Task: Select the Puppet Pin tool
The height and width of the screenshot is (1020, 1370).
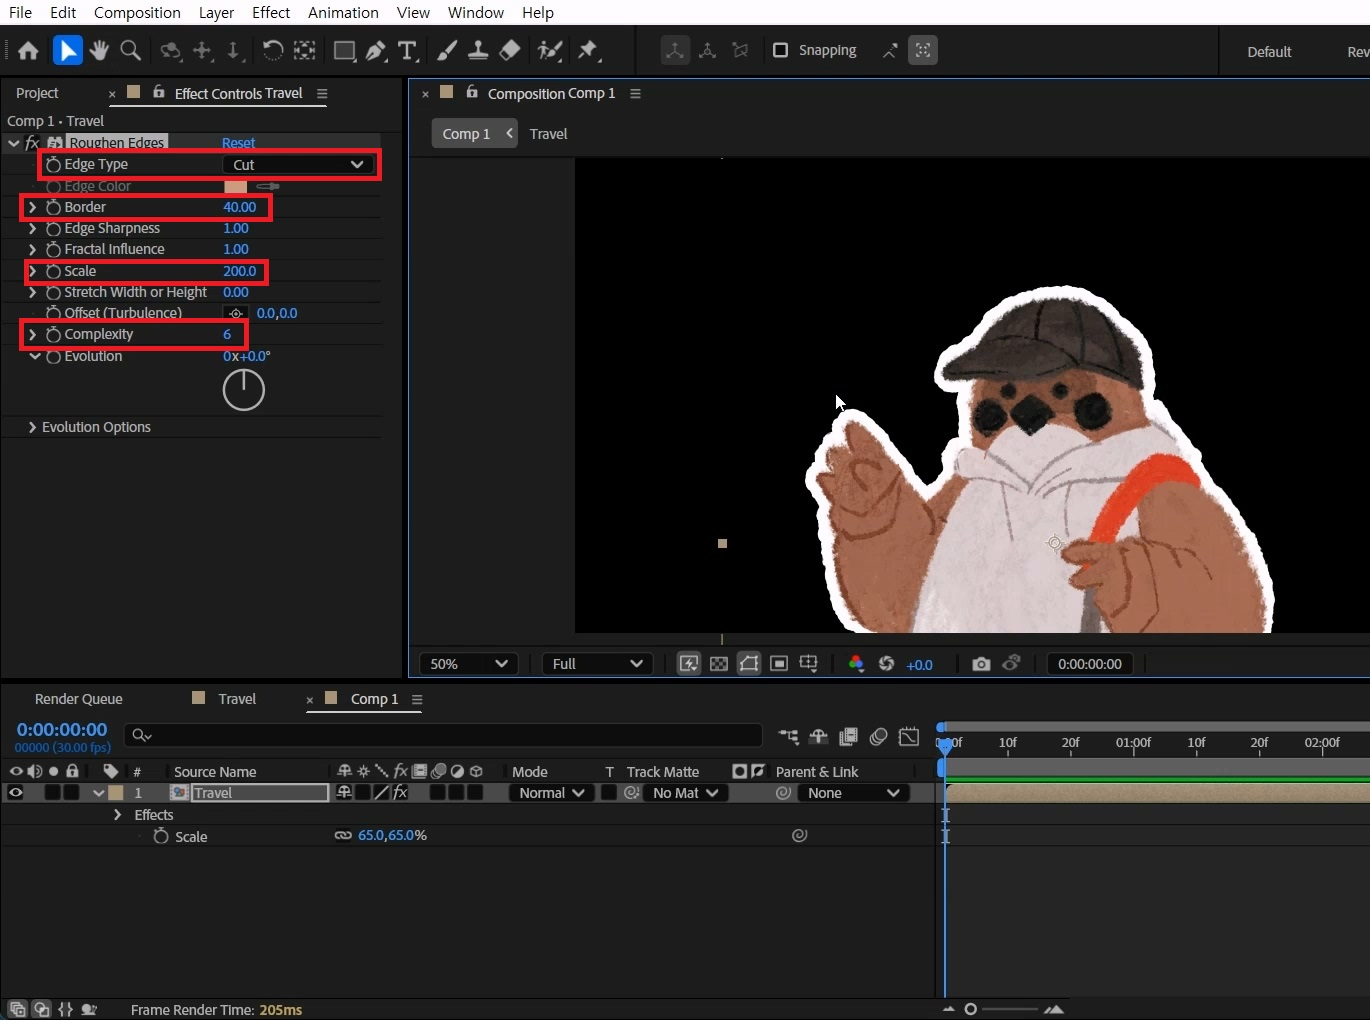Action: 588,50
